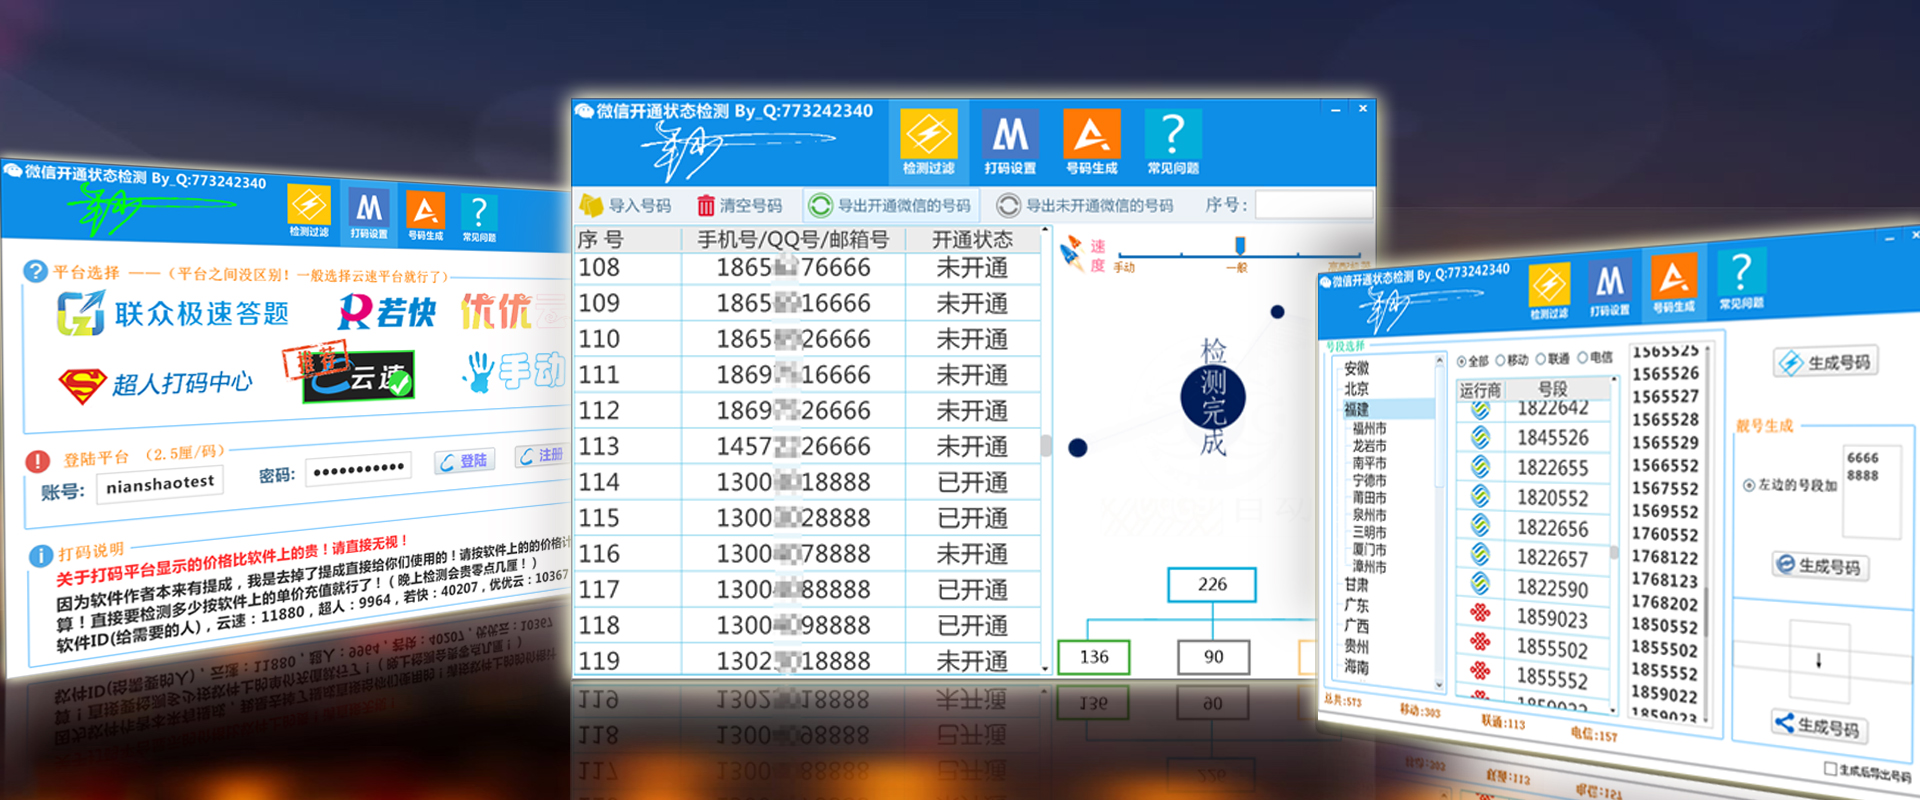1920x800 pixels.
Task: Select row 108 in results table
Action: pyautogui.click(x=807, y=268)
